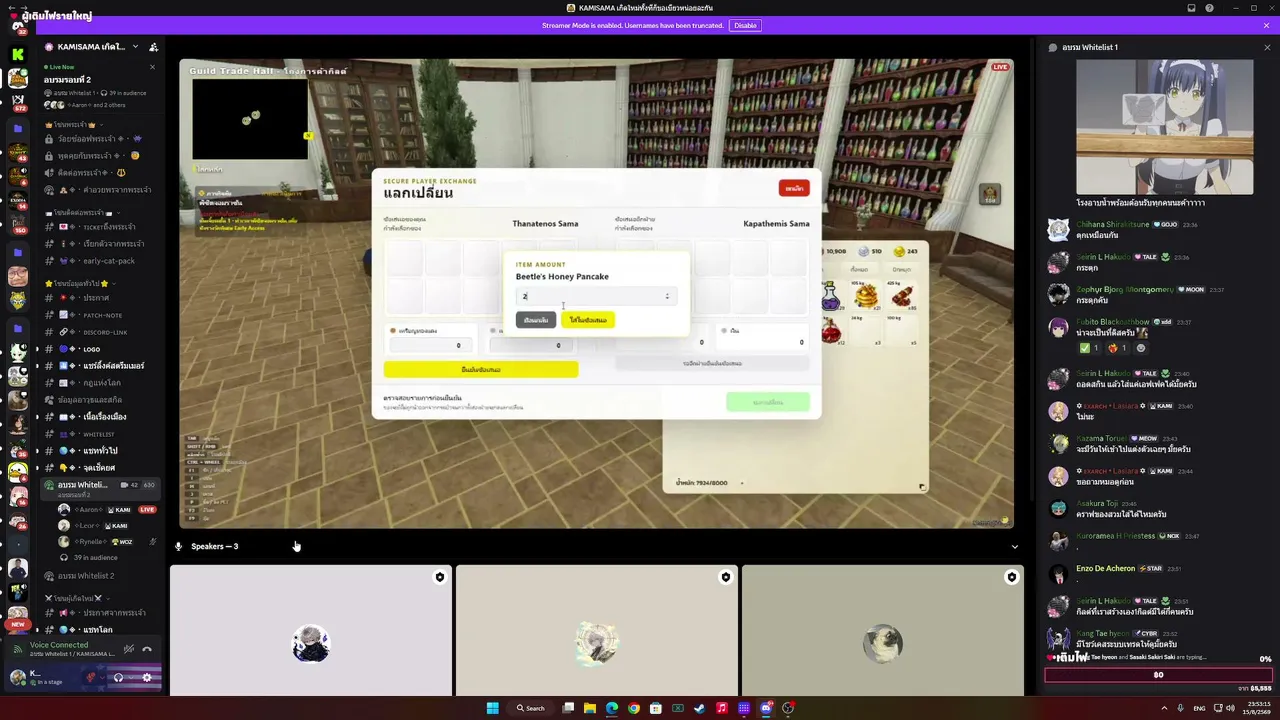Click username Zephyr Bjorg Montgomery in chat
This screenshot has height=720, width=1280.
coord(1125,289)
